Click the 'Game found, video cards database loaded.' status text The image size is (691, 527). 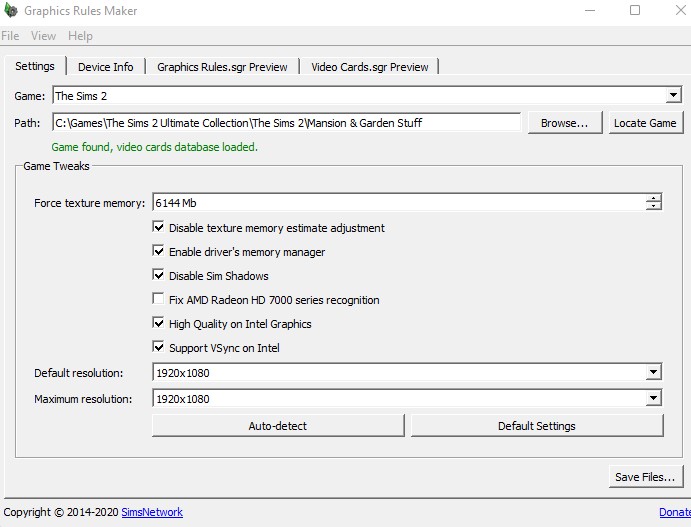point(154,147)
